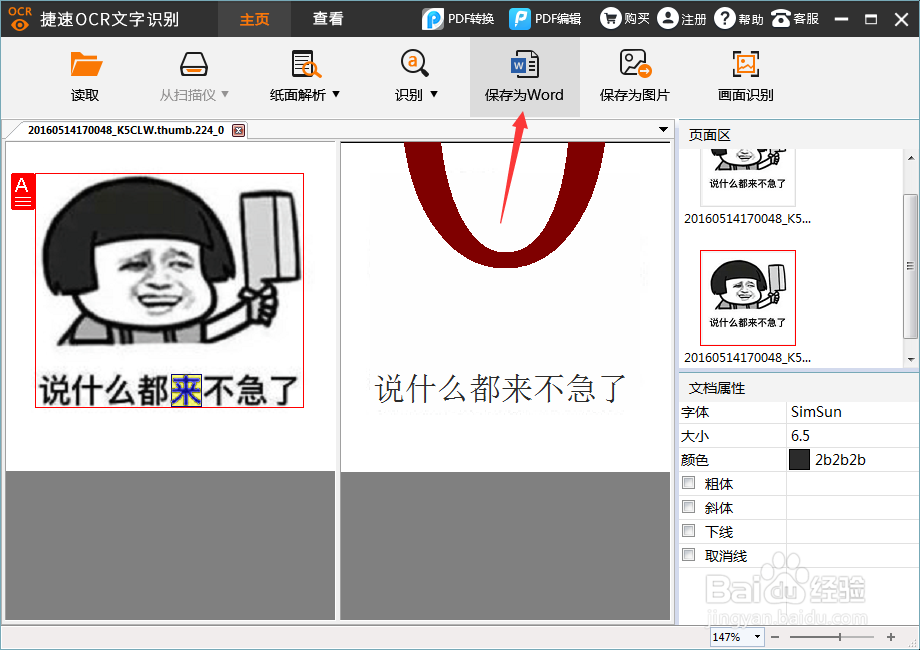This screenshot has height=650, width=920.
Task: Click the 保存为Word icon
Action: coord(525,65)
